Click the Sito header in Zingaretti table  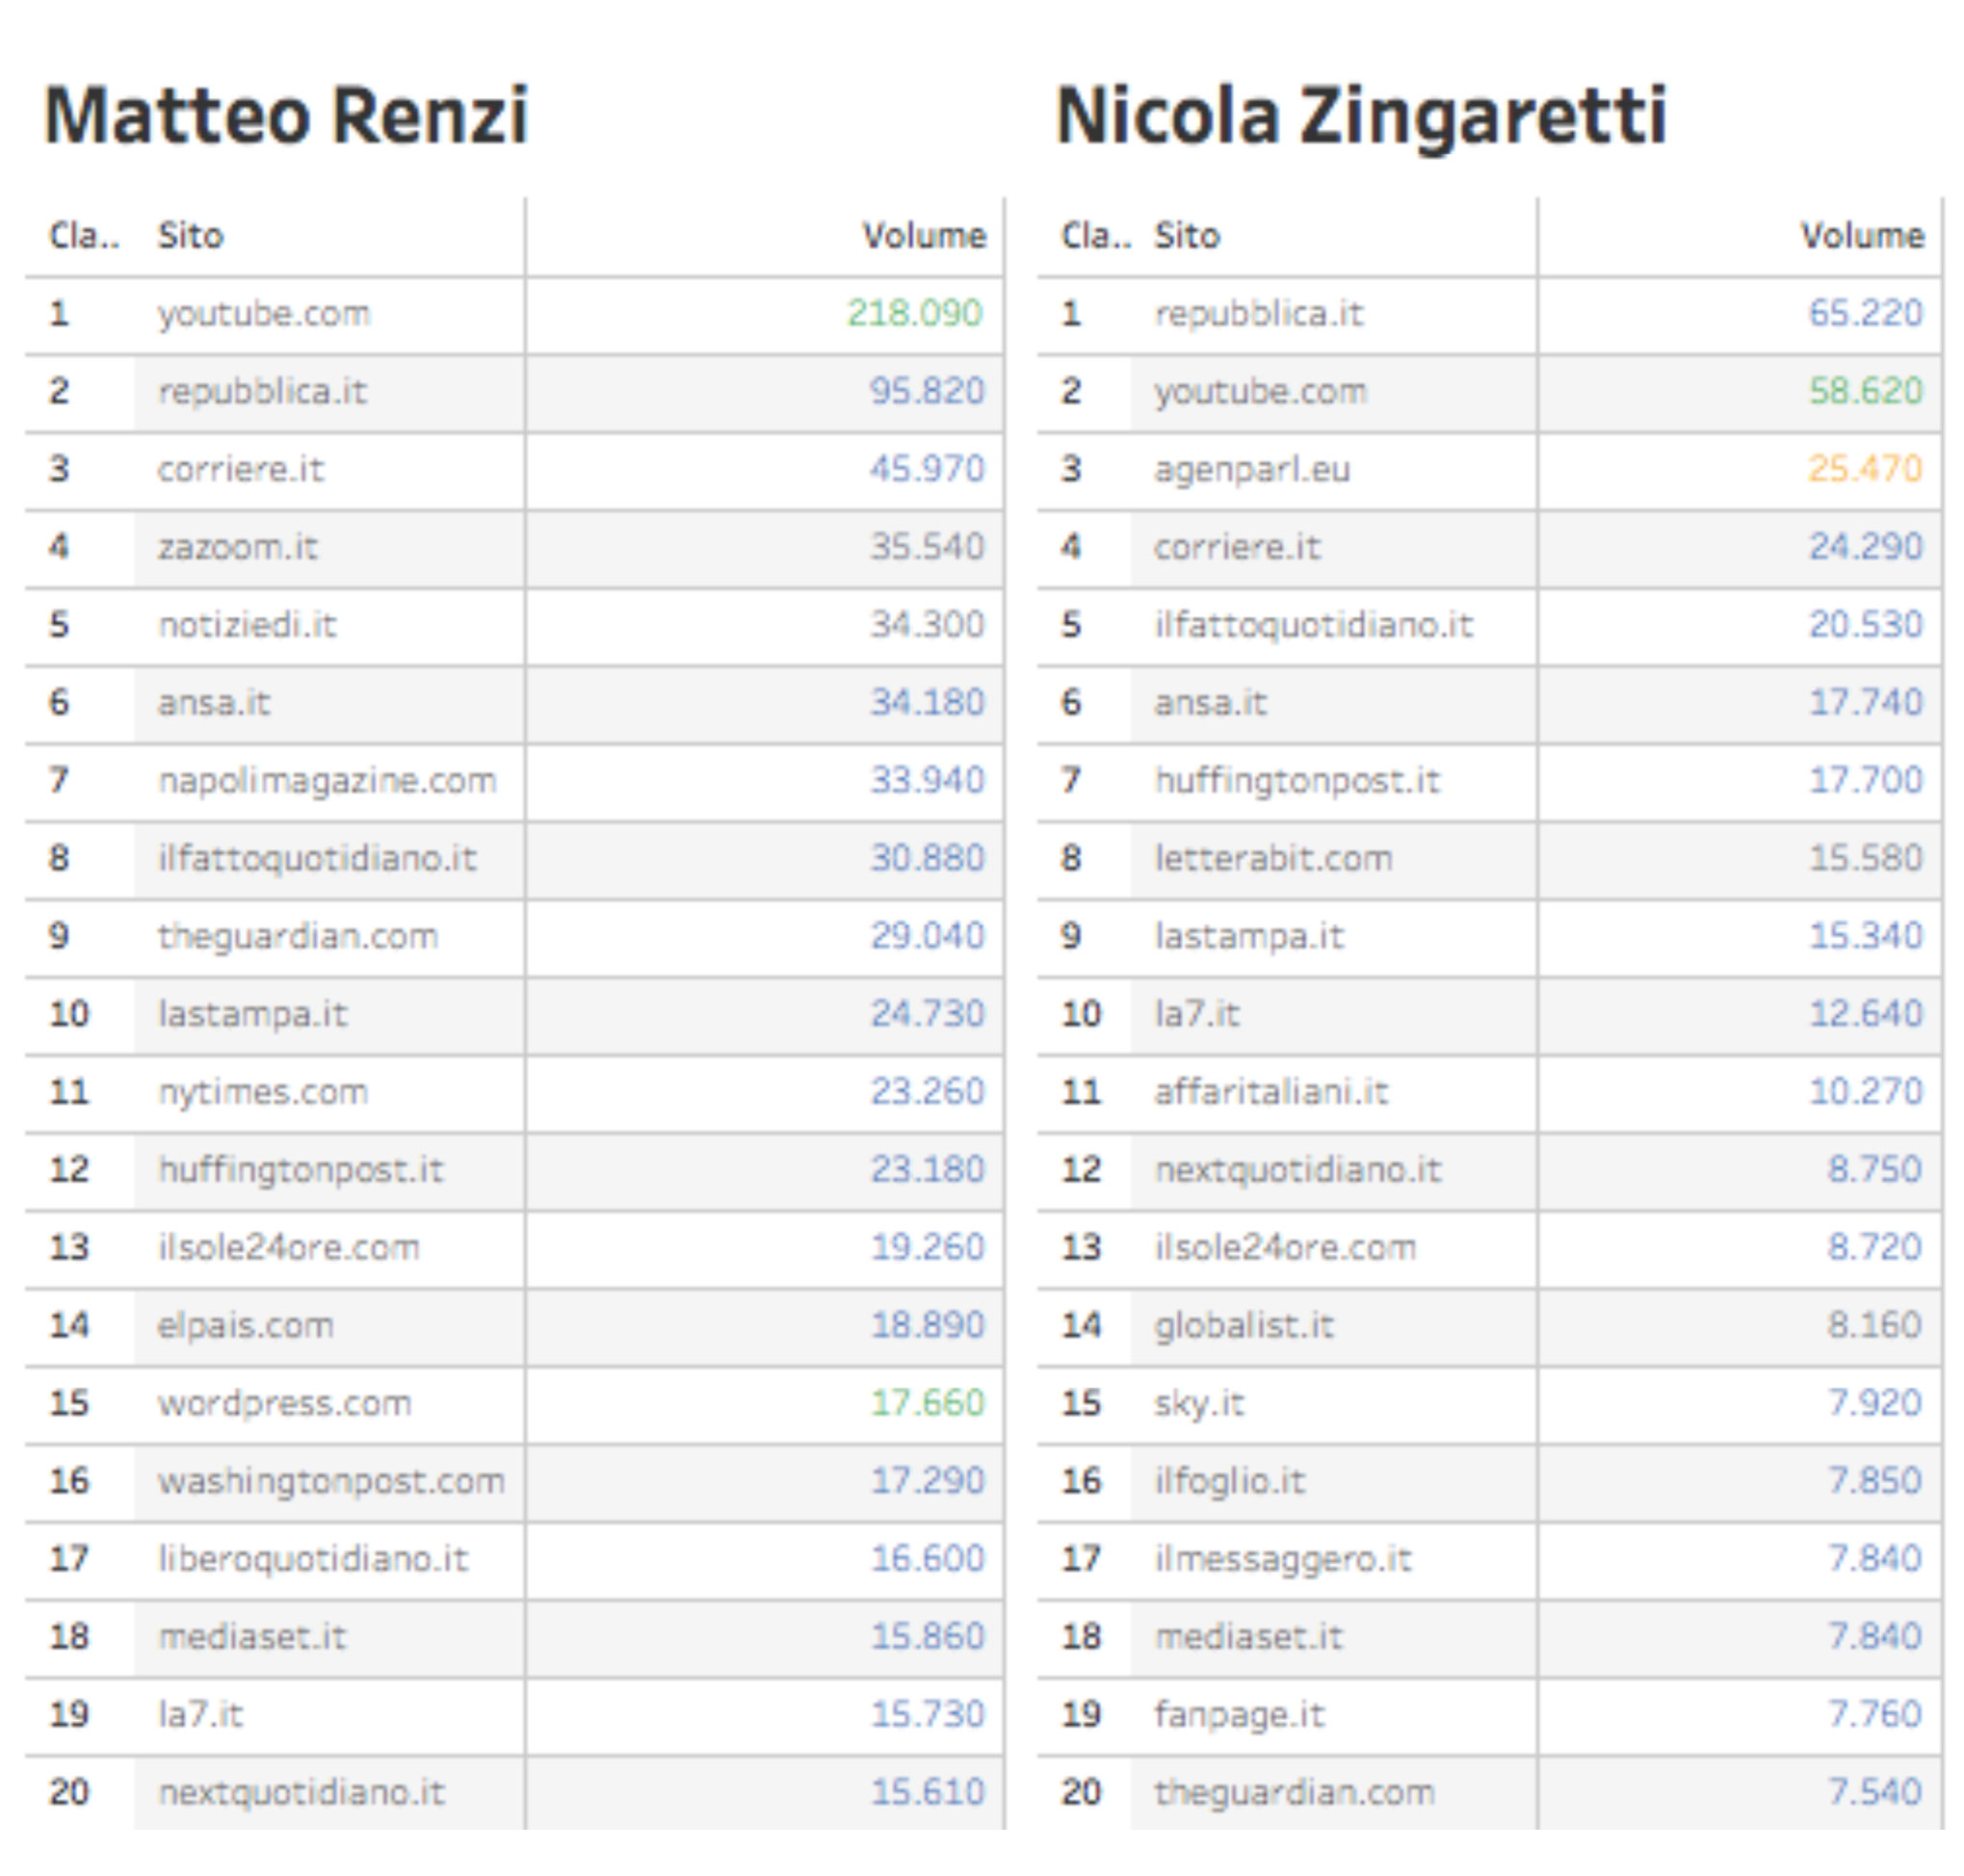click(x=1186, y=236)
